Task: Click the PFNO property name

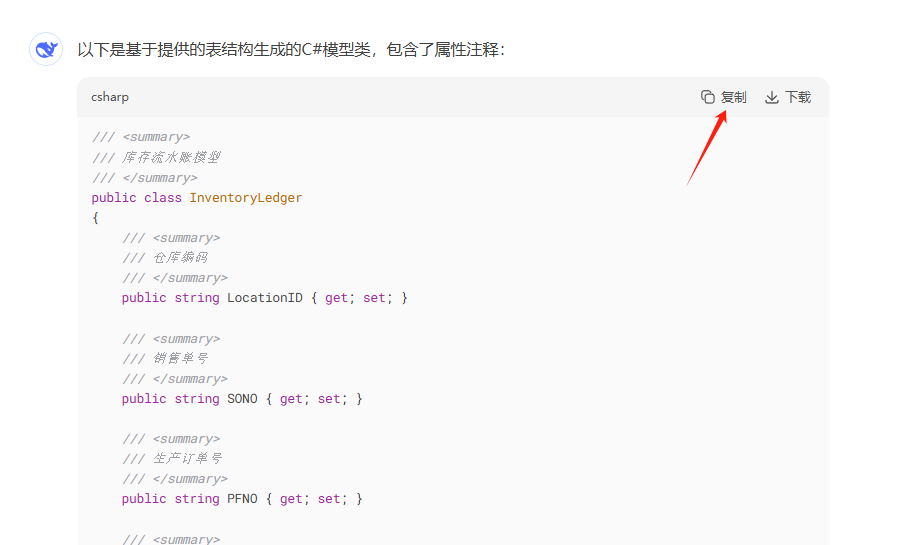Action: pyautogui.click(x=242, y=499)
